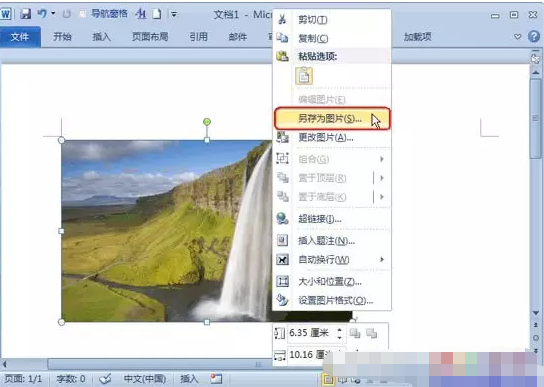Click the Save icon in quick access toolbar

tap(25, 14)
